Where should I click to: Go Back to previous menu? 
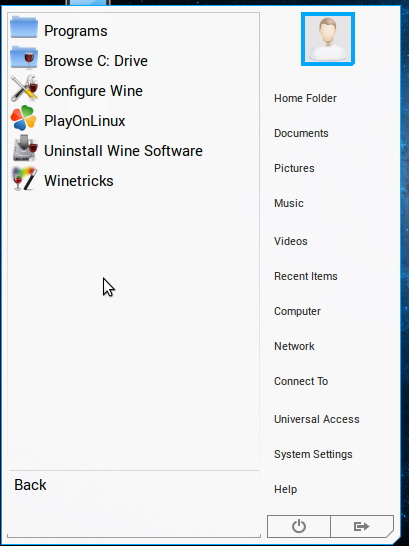[x=30, y=485]
